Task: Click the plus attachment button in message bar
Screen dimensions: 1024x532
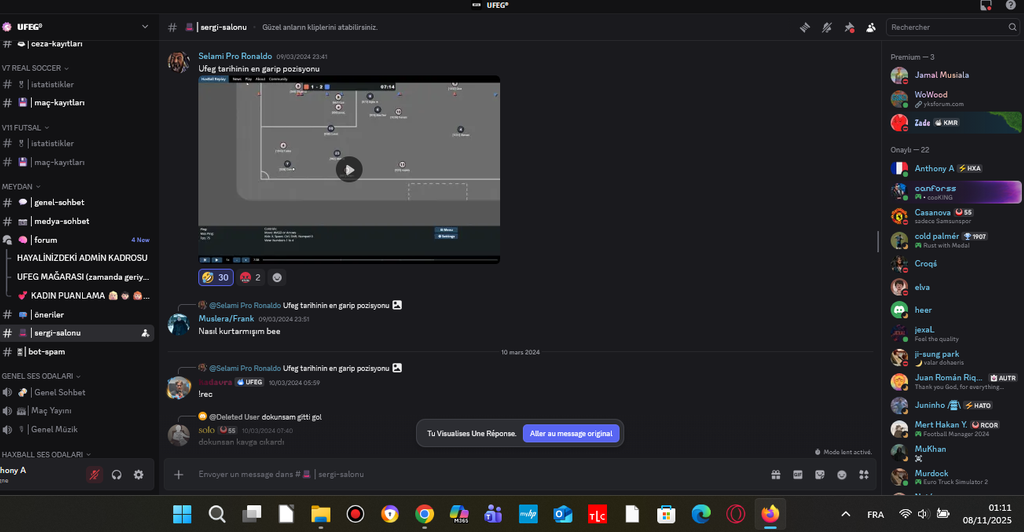Action: [x=178, y=474]
